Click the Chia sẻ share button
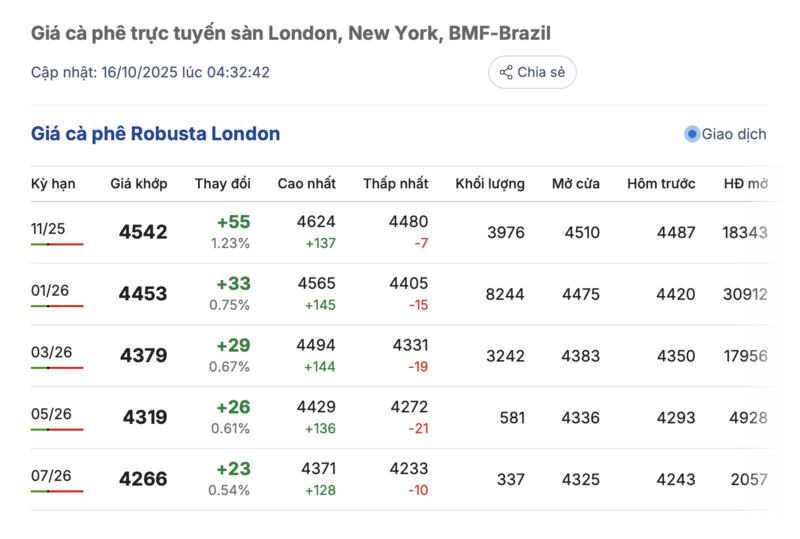 [532, 72]
